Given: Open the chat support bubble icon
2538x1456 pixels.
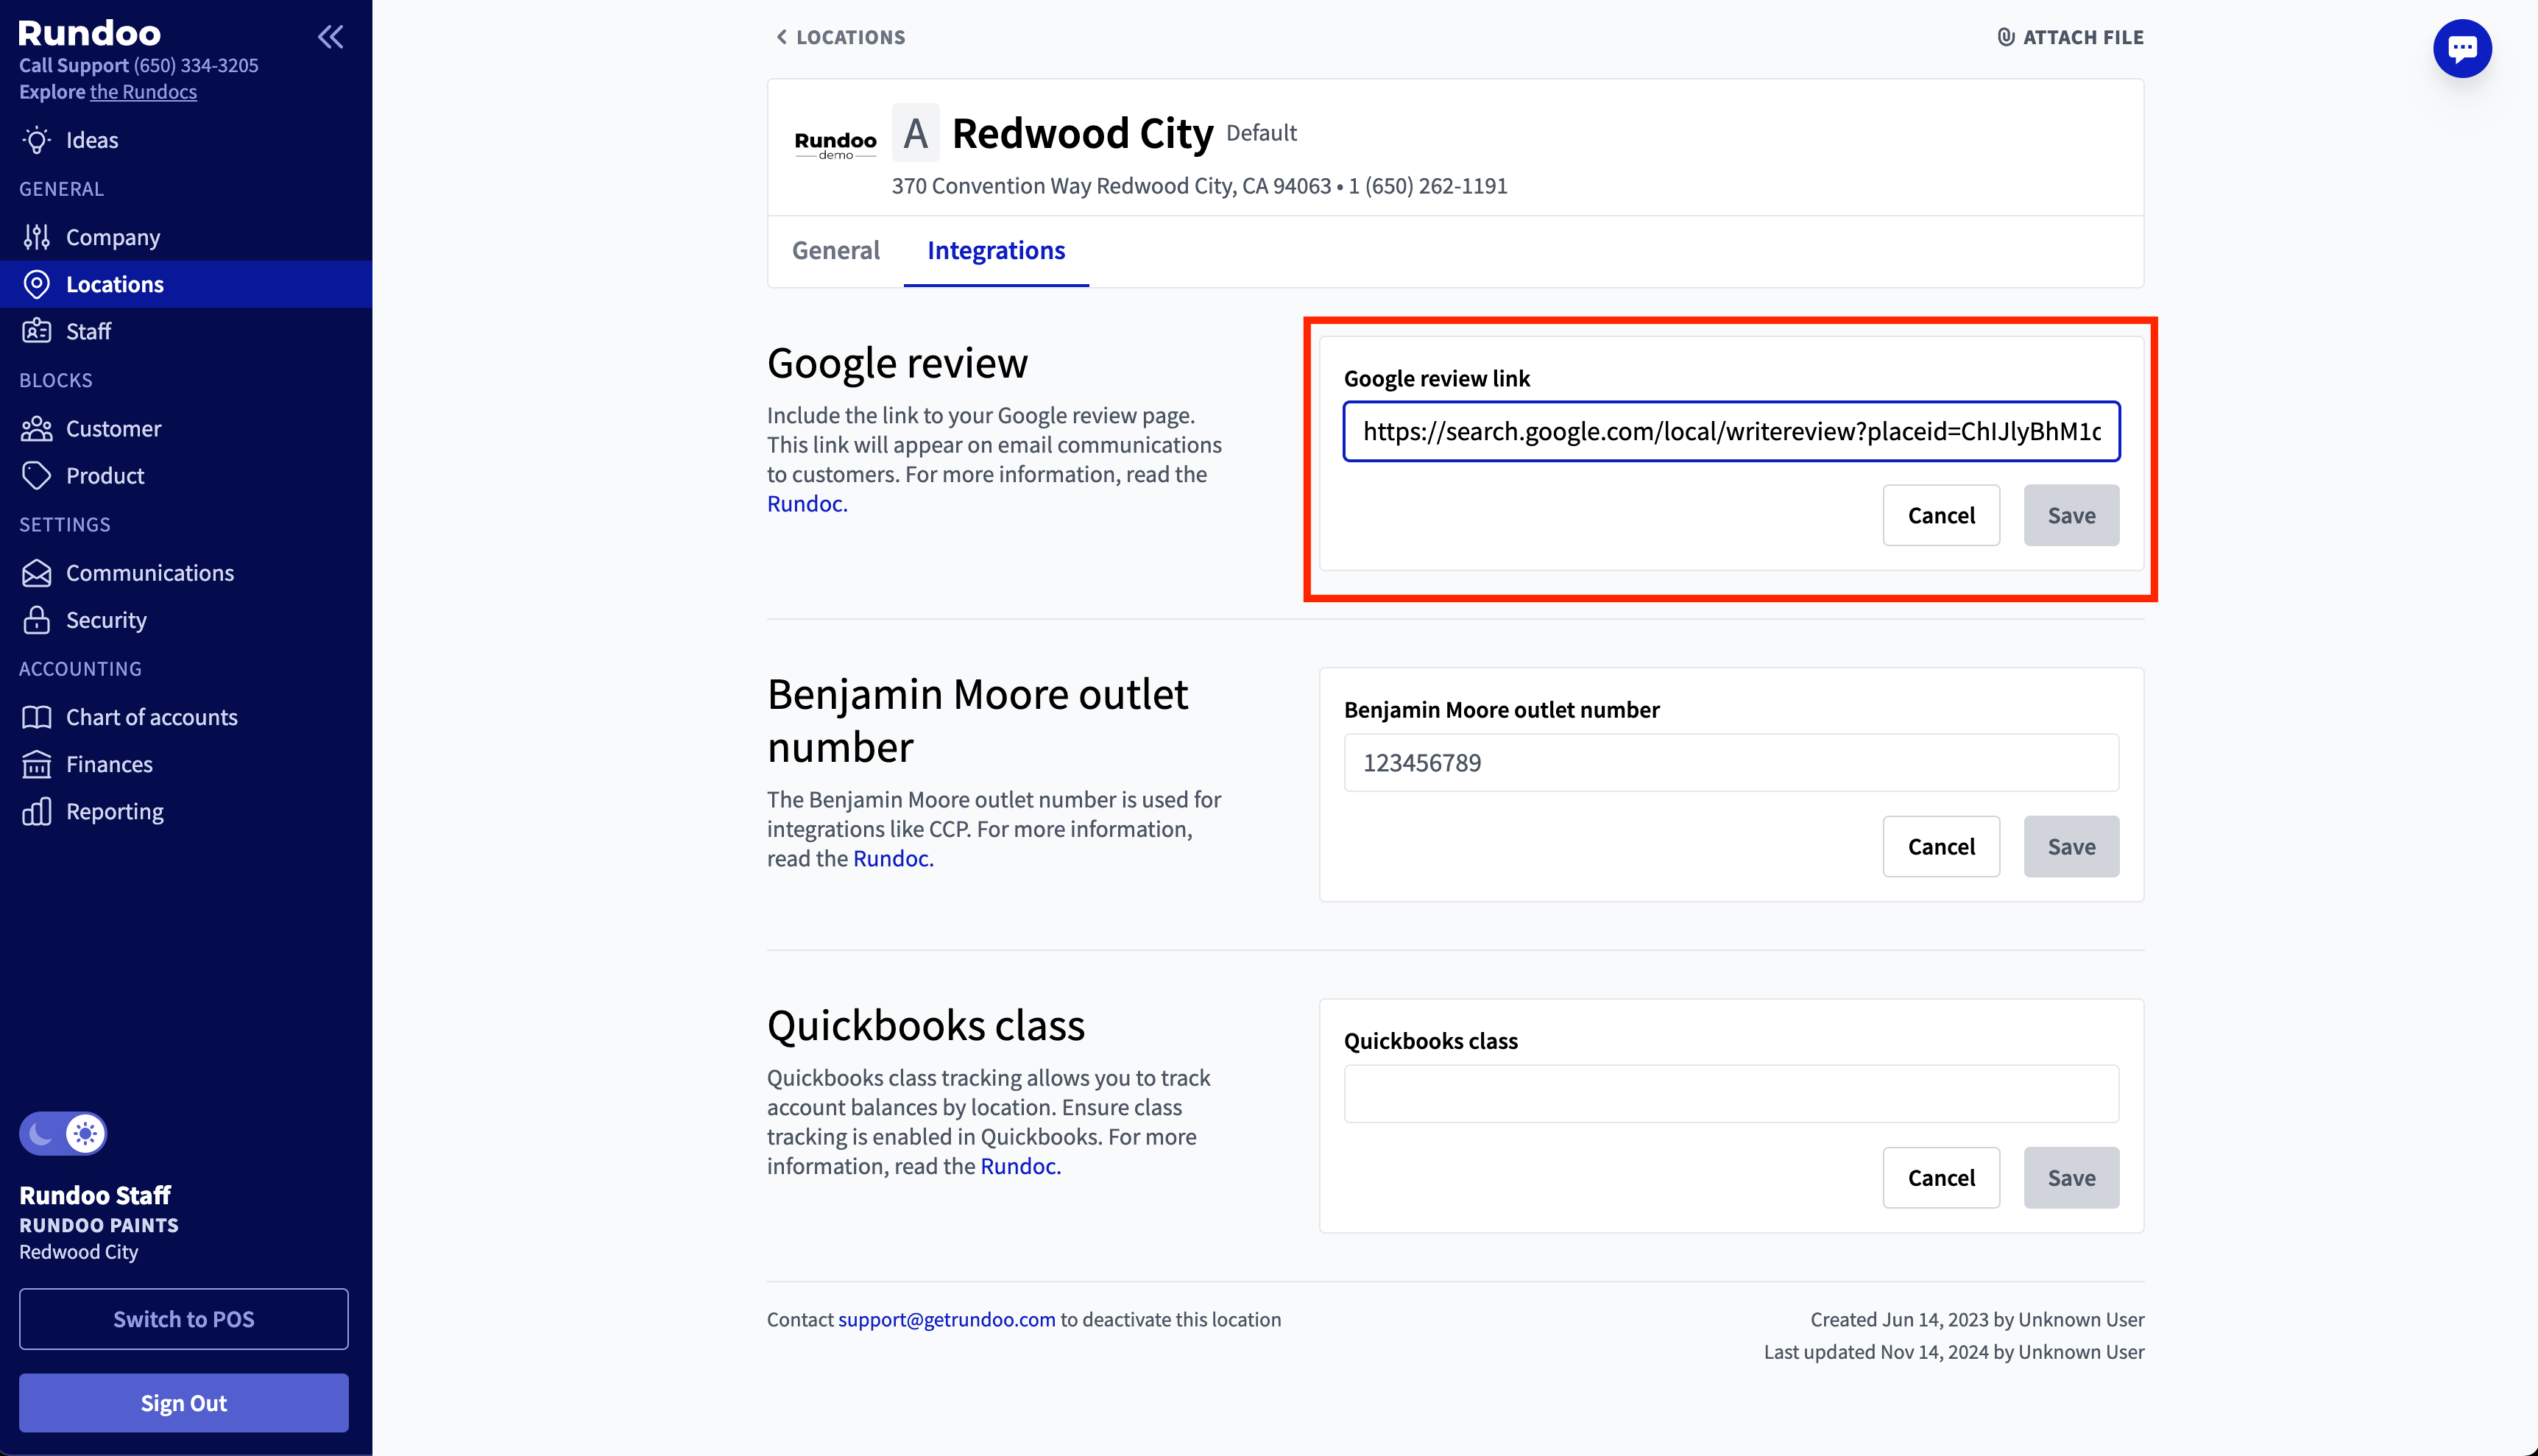Looking at the screenshot, I should (x=2462, y=48).
